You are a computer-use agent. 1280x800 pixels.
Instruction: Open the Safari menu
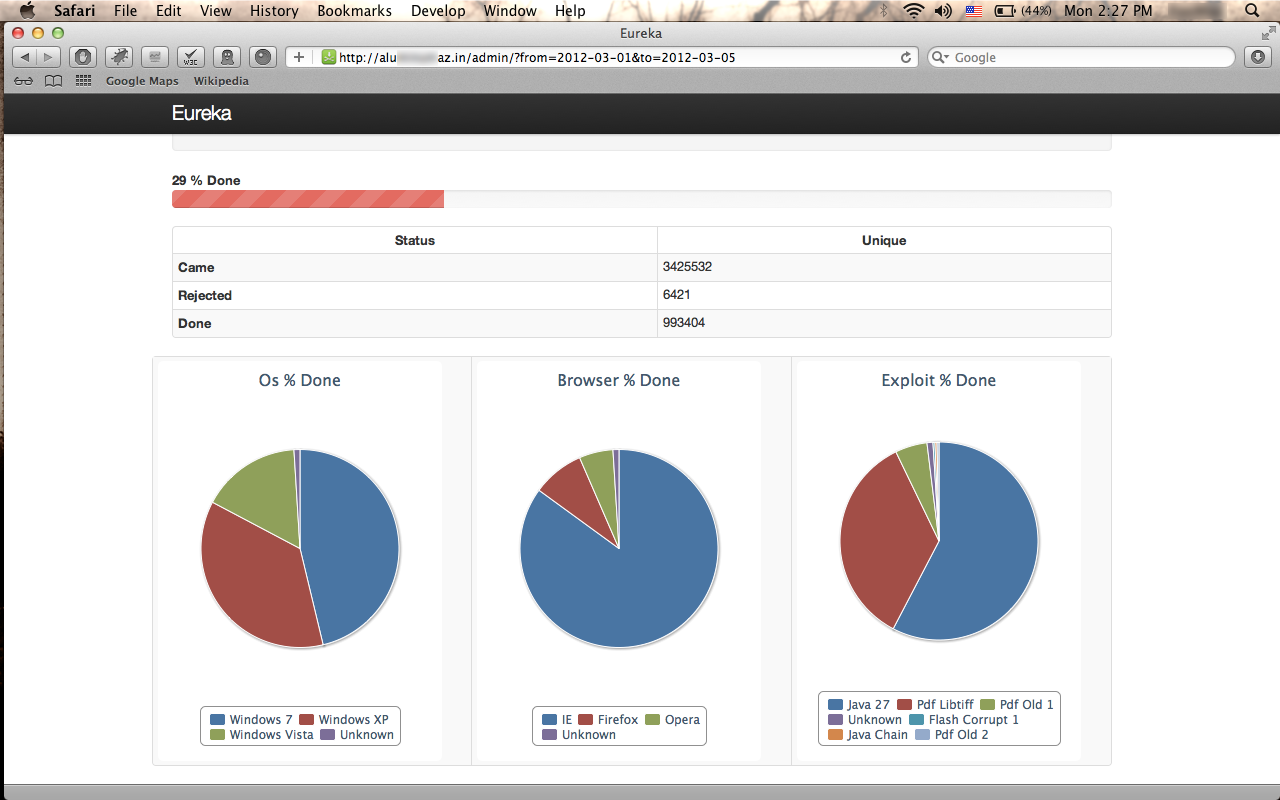click(x=75, y=11)
